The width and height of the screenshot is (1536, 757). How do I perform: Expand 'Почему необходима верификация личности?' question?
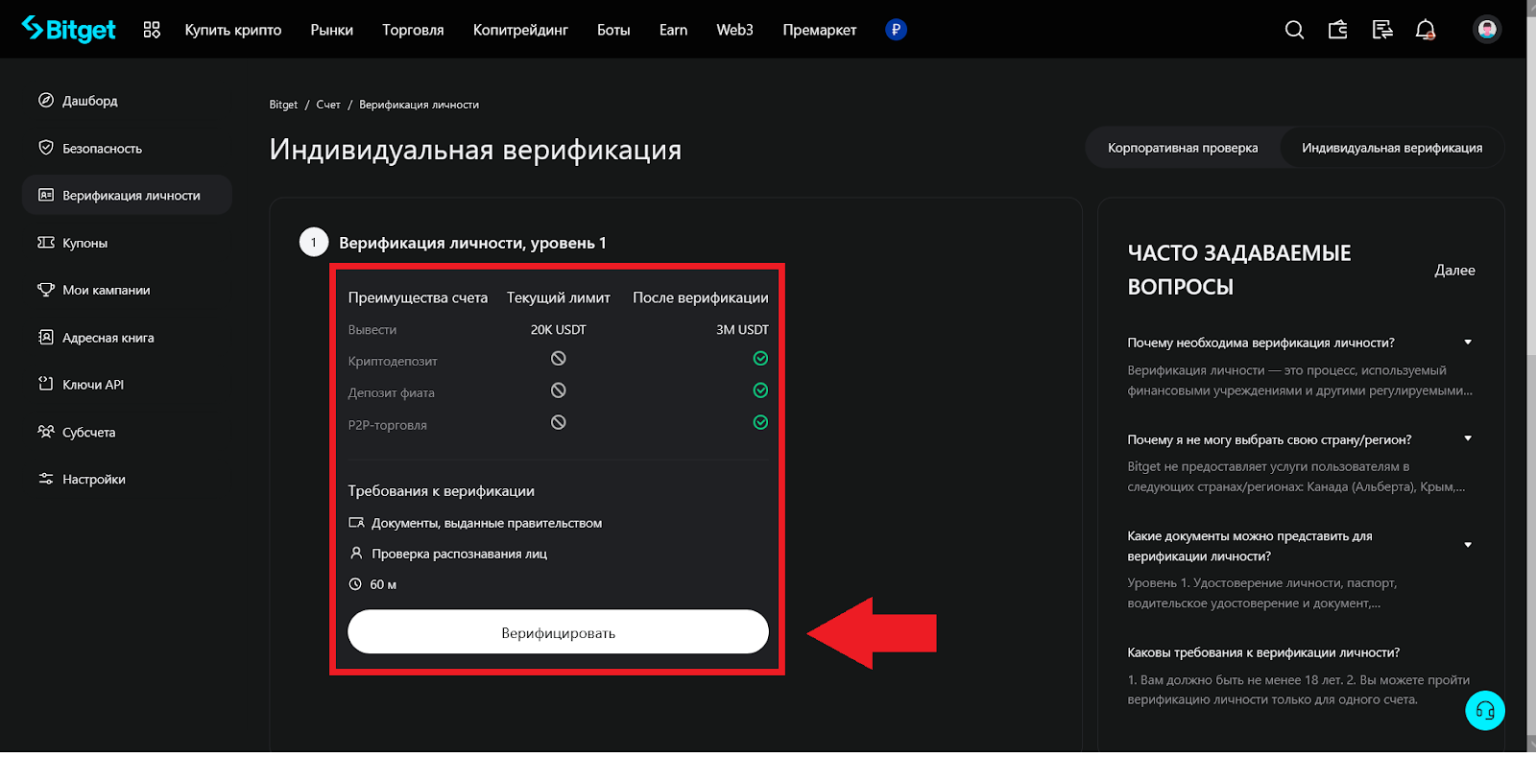(1468, 342)
